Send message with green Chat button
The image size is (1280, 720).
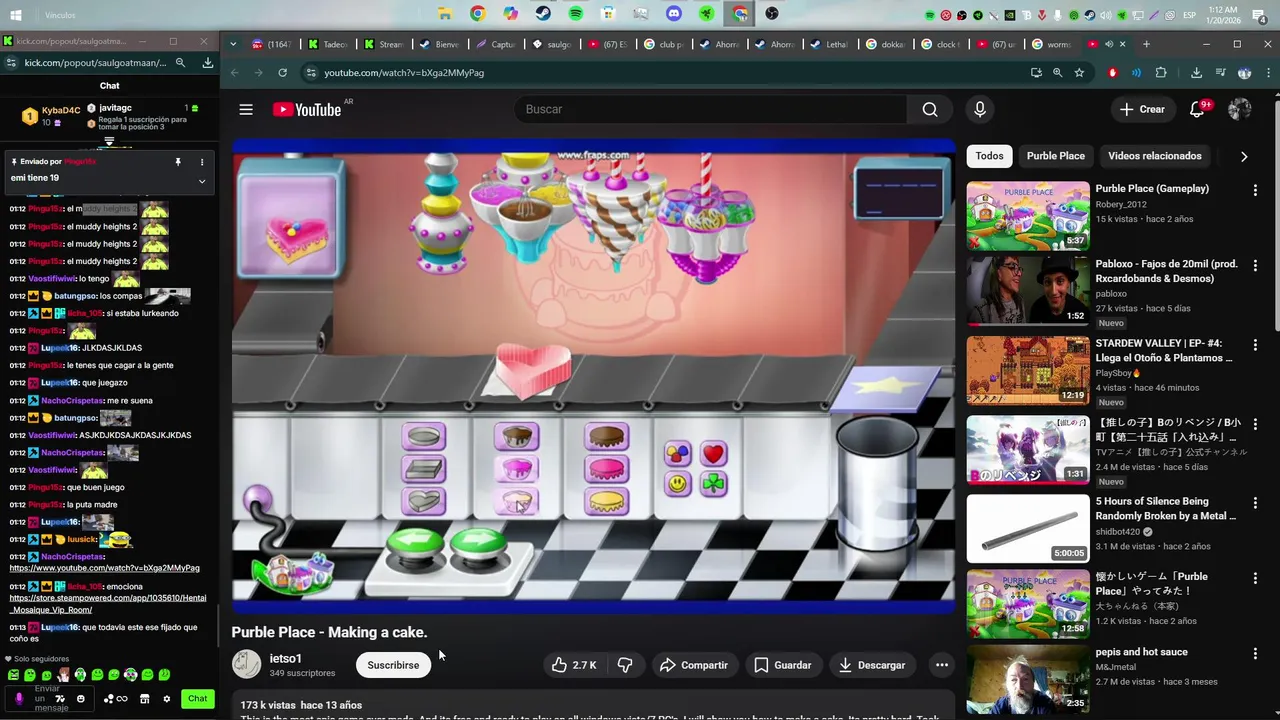tap(198, 699)
